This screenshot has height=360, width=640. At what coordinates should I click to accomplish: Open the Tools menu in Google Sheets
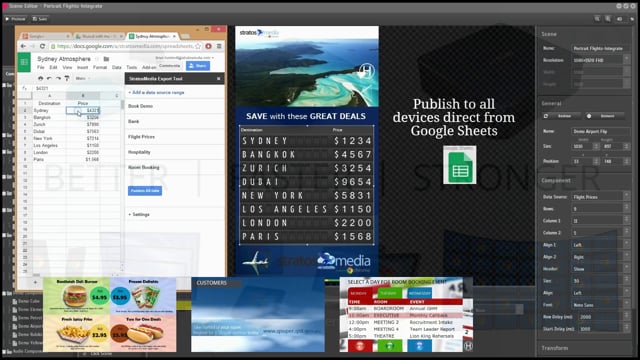coord(132,67)
